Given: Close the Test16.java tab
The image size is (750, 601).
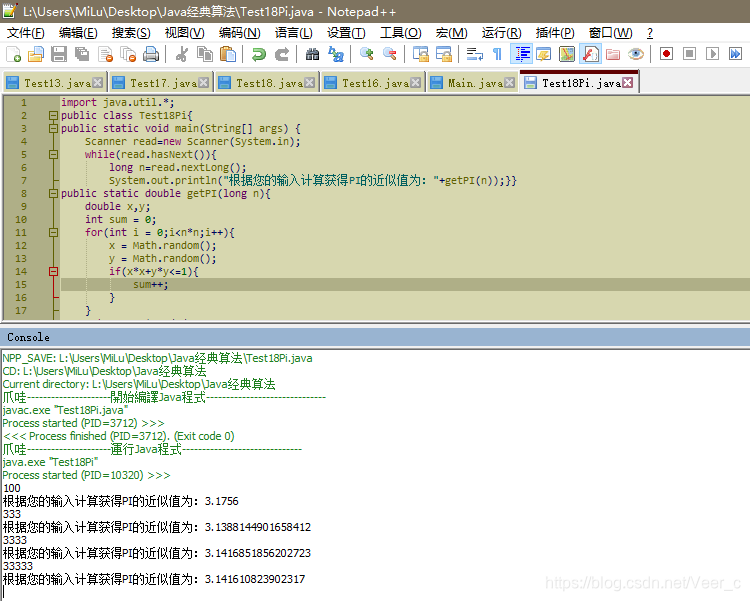Looking at the screenshot, I should coord(416,83).
